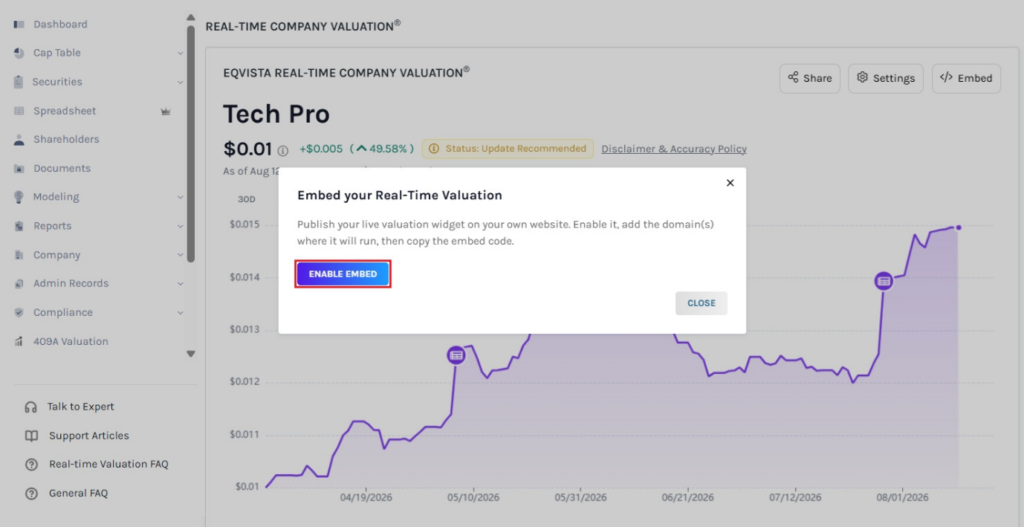The image size is (1024, 527).
Task: Expand the Compliance menu chevron
Action: (180, 313)
